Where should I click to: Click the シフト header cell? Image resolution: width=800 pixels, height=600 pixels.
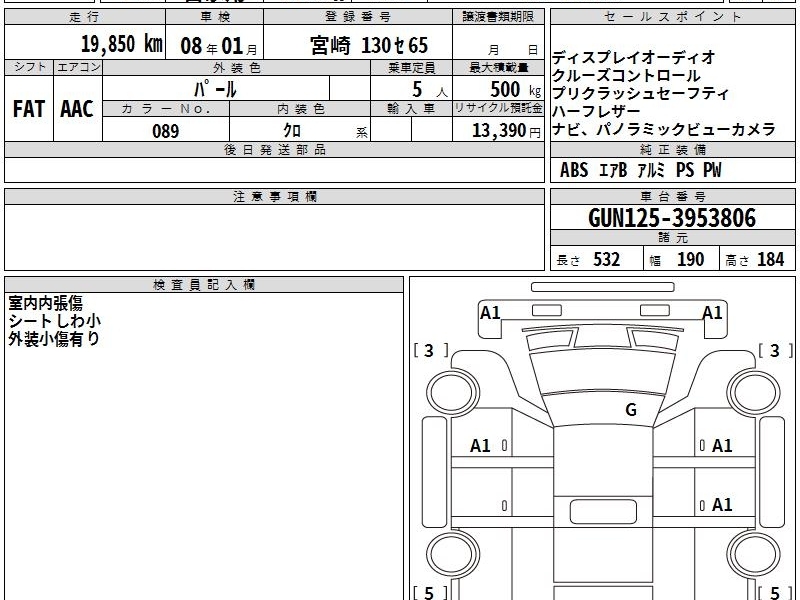click(x=29, y=67)
